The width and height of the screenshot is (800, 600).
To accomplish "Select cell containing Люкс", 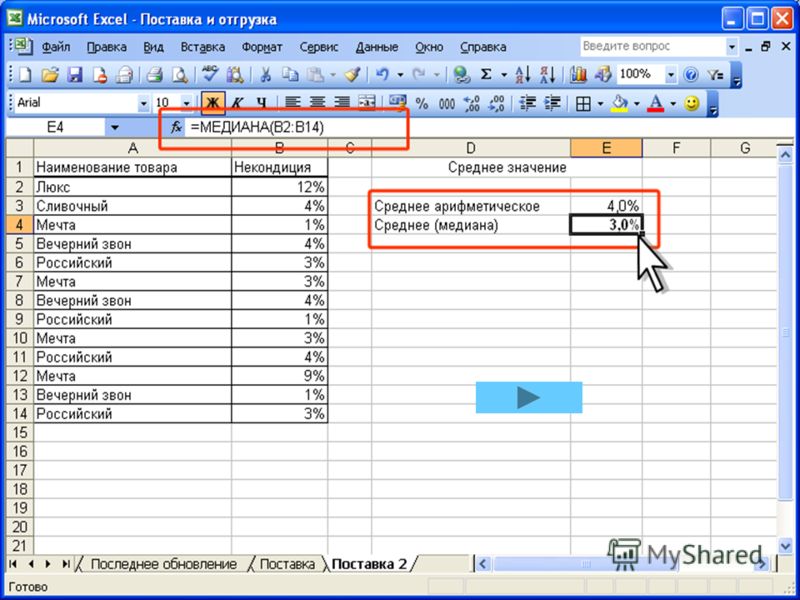I will point(133,187).
